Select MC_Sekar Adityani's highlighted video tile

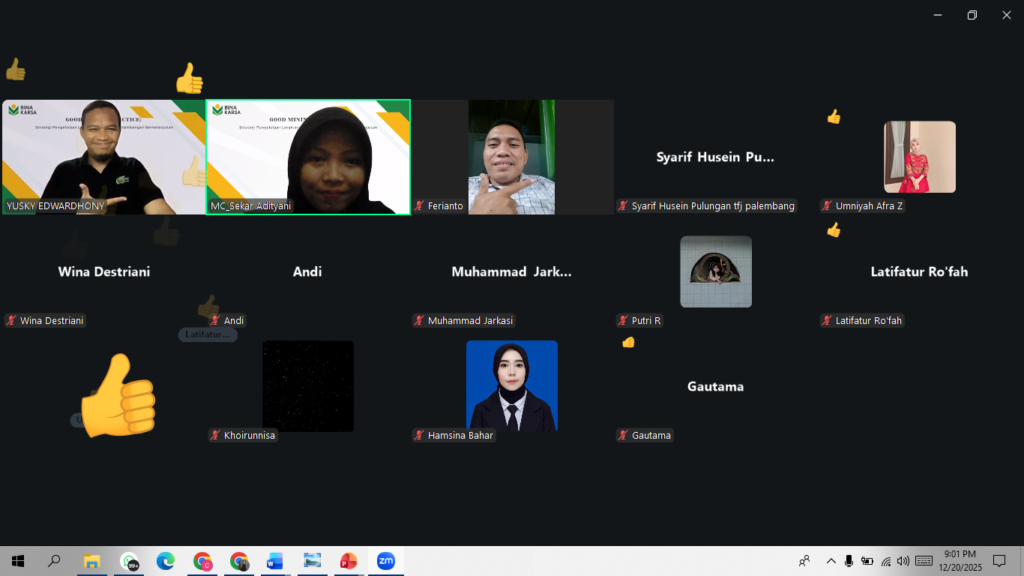click(307, 157)
